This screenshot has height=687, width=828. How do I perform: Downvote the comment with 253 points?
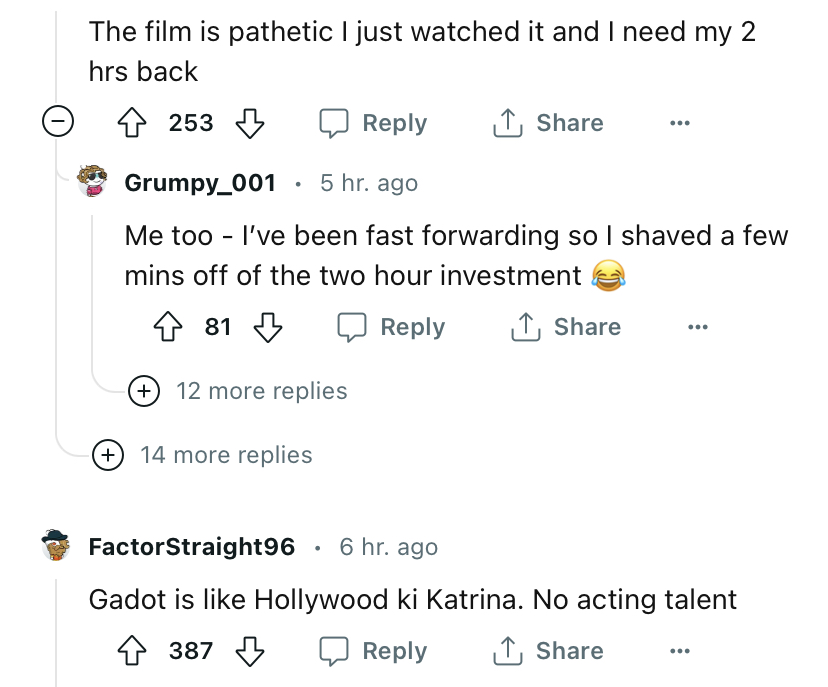247,123
